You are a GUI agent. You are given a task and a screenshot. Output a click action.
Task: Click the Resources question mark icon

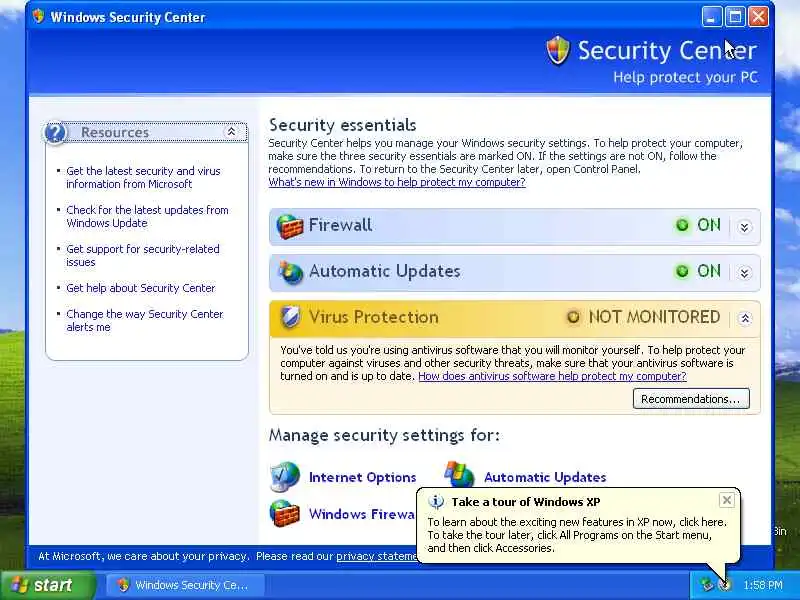point(55,133)
